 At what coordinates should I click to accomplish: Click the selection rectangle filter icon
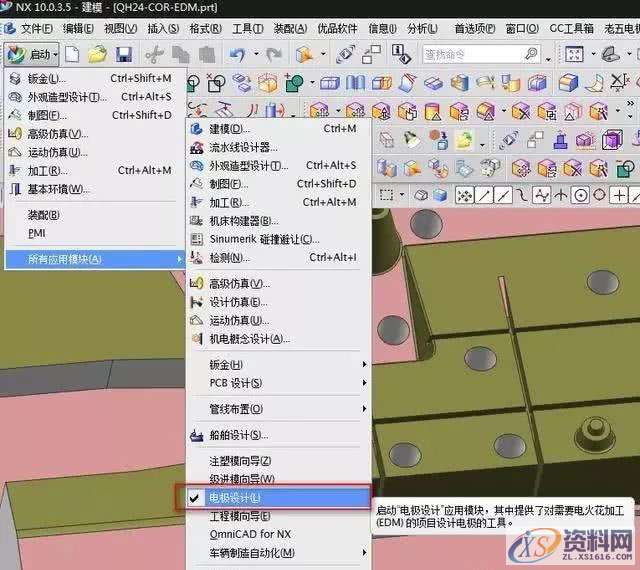tap(386, 195)
